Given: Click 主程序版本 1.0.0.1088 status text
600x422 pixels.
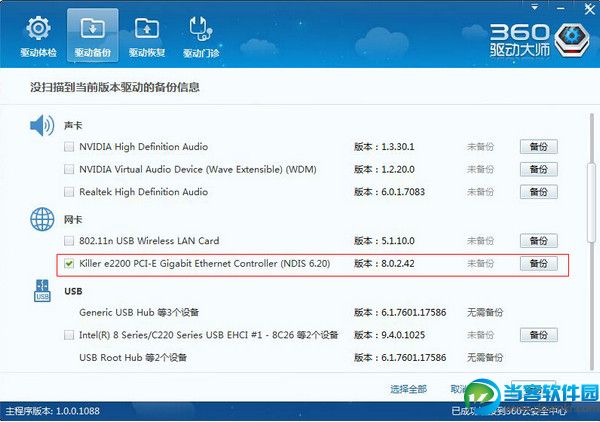Looking at the screenshot, I should [53, 411].
